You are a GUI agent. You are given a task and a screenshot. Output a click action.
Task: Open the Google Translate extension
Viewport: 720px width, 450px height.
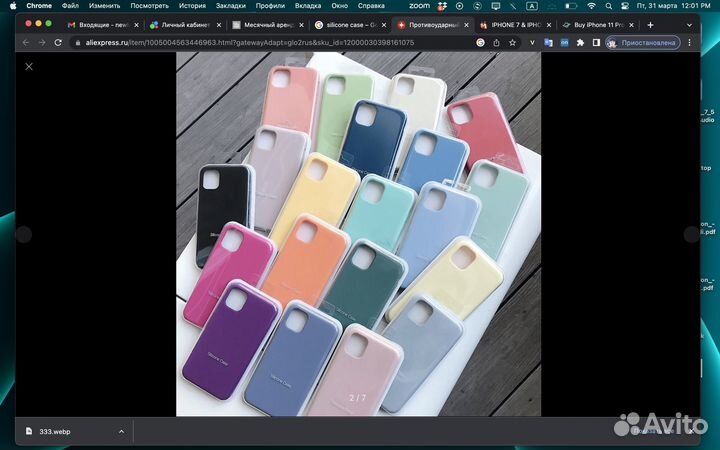548,43
